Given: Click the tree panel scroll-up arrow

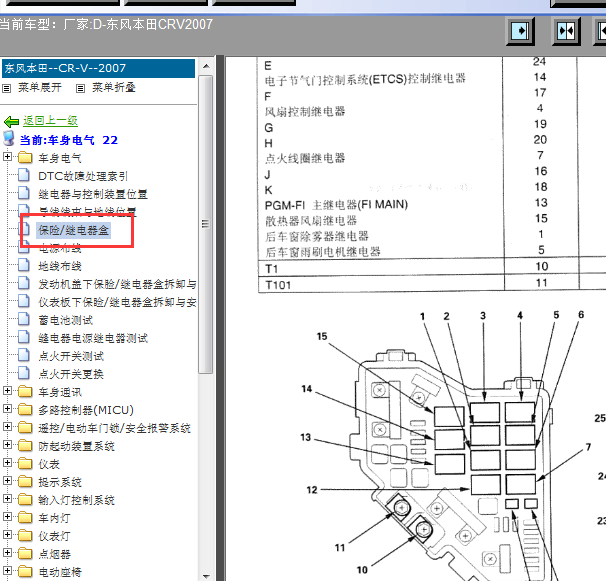Looking at the screenshot, I should coord(206,66).
